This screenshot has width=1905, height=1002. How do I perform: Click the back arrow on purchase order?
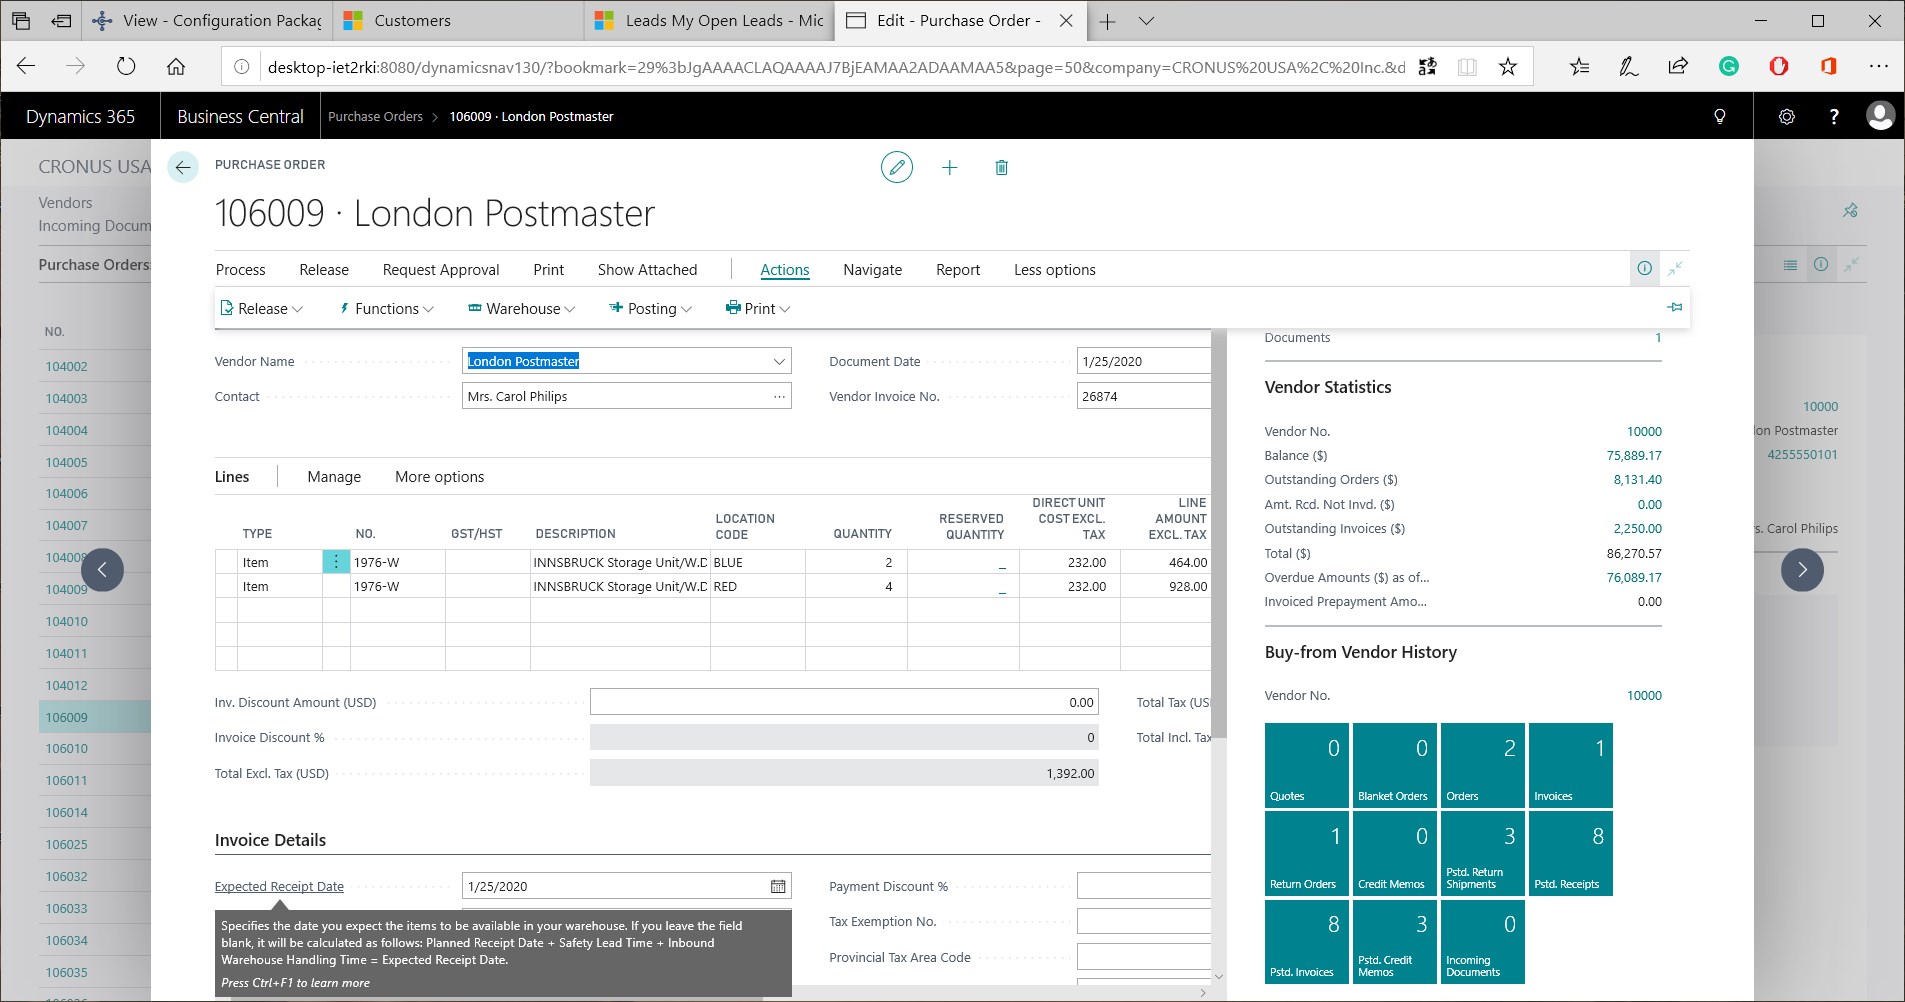[x=183, y=167]
